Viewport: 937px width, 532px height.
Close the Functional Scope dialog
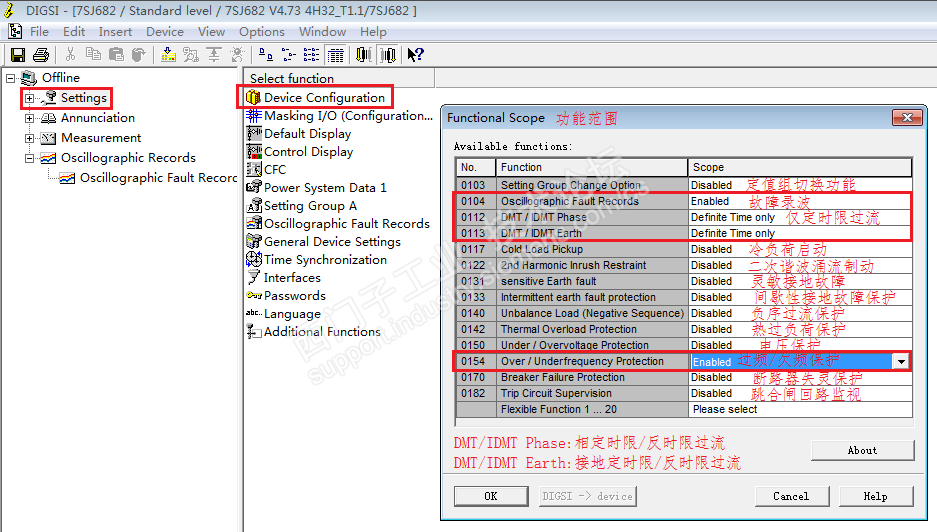[x=907, y=118]
